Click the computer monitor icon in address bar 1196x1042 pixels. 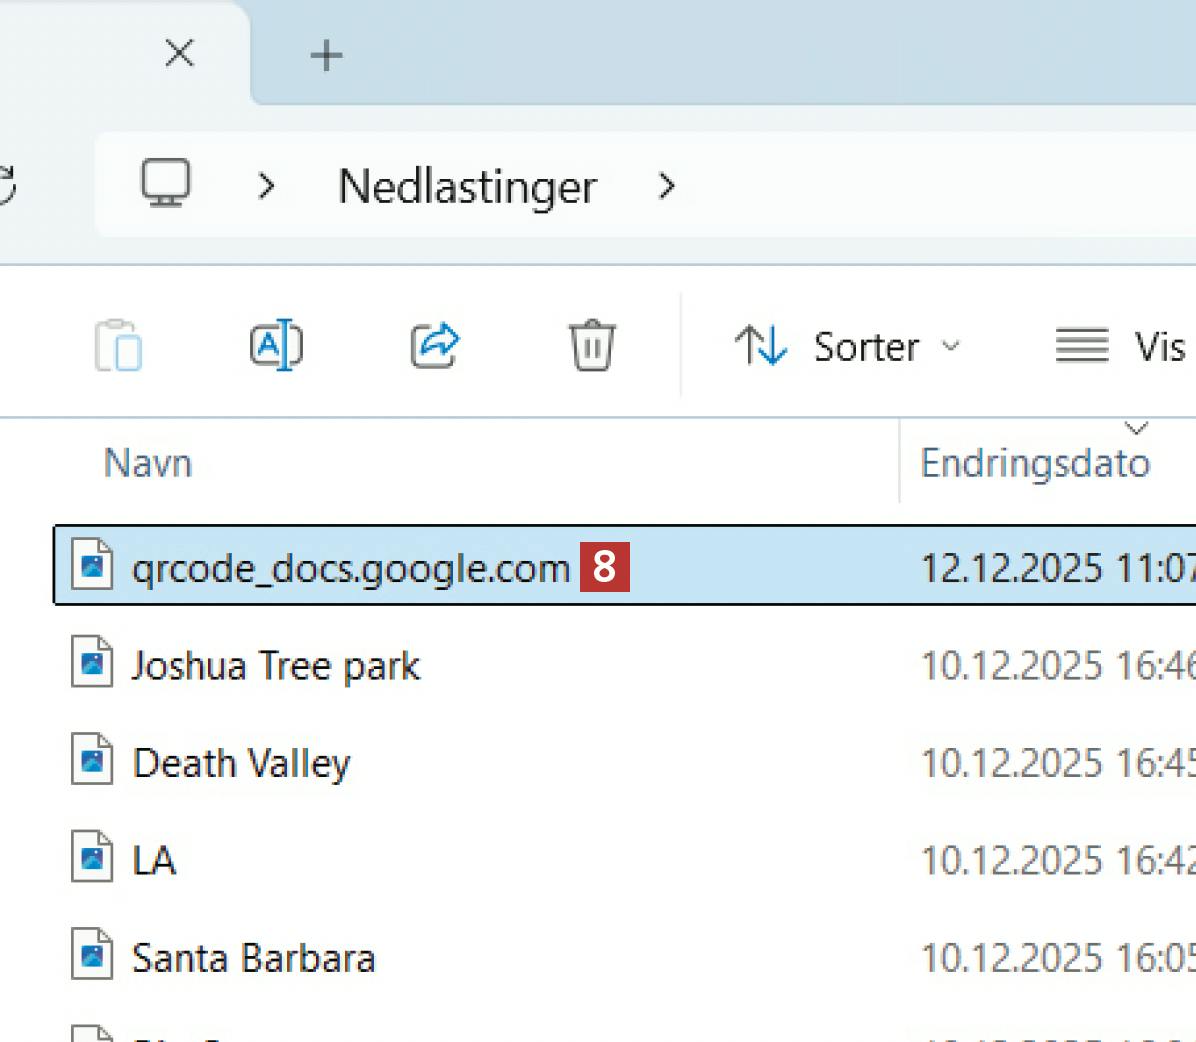point(165,185)
